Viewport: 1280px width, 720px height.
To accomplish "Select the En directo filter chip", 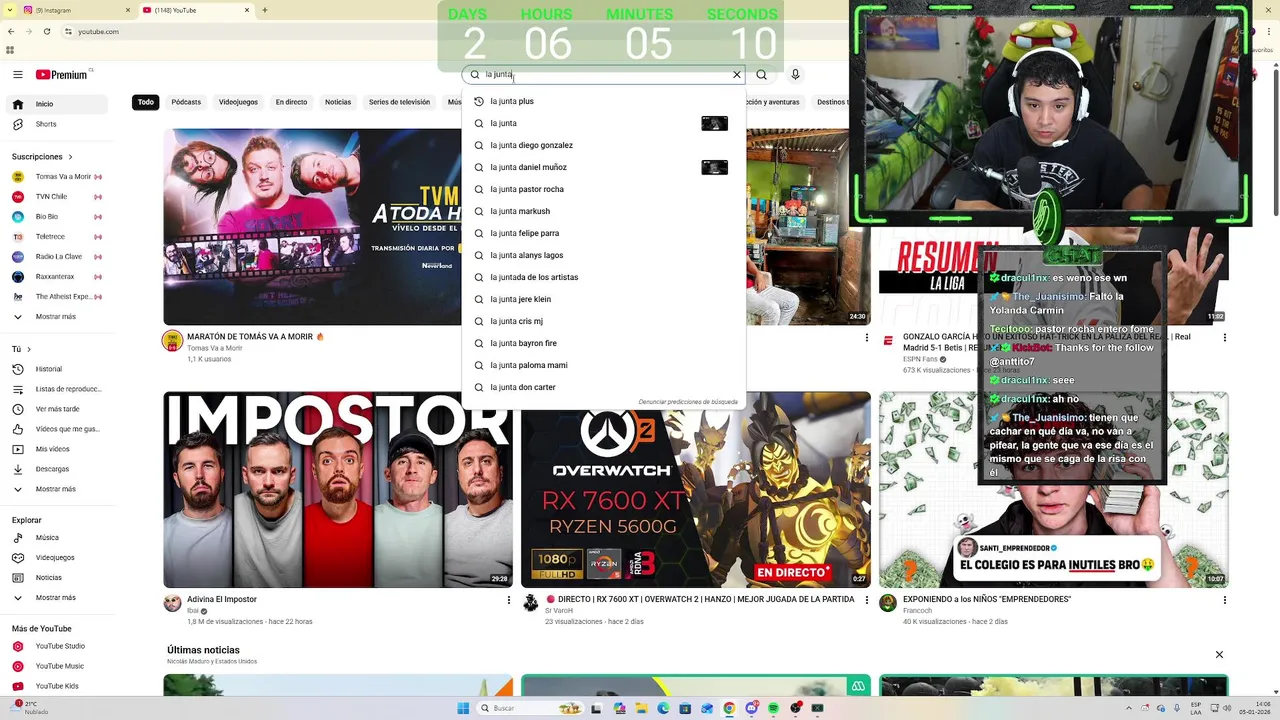I will click(x=291, y=102).
